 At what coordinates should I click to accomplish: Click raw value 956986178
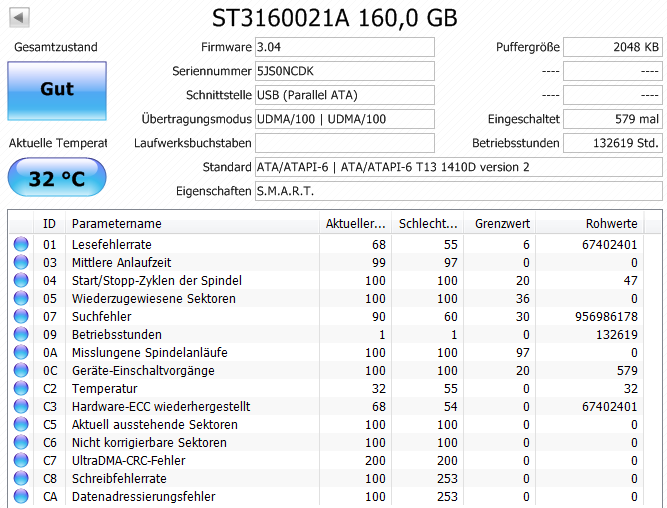pyautogui.click(x=606, y=317)
